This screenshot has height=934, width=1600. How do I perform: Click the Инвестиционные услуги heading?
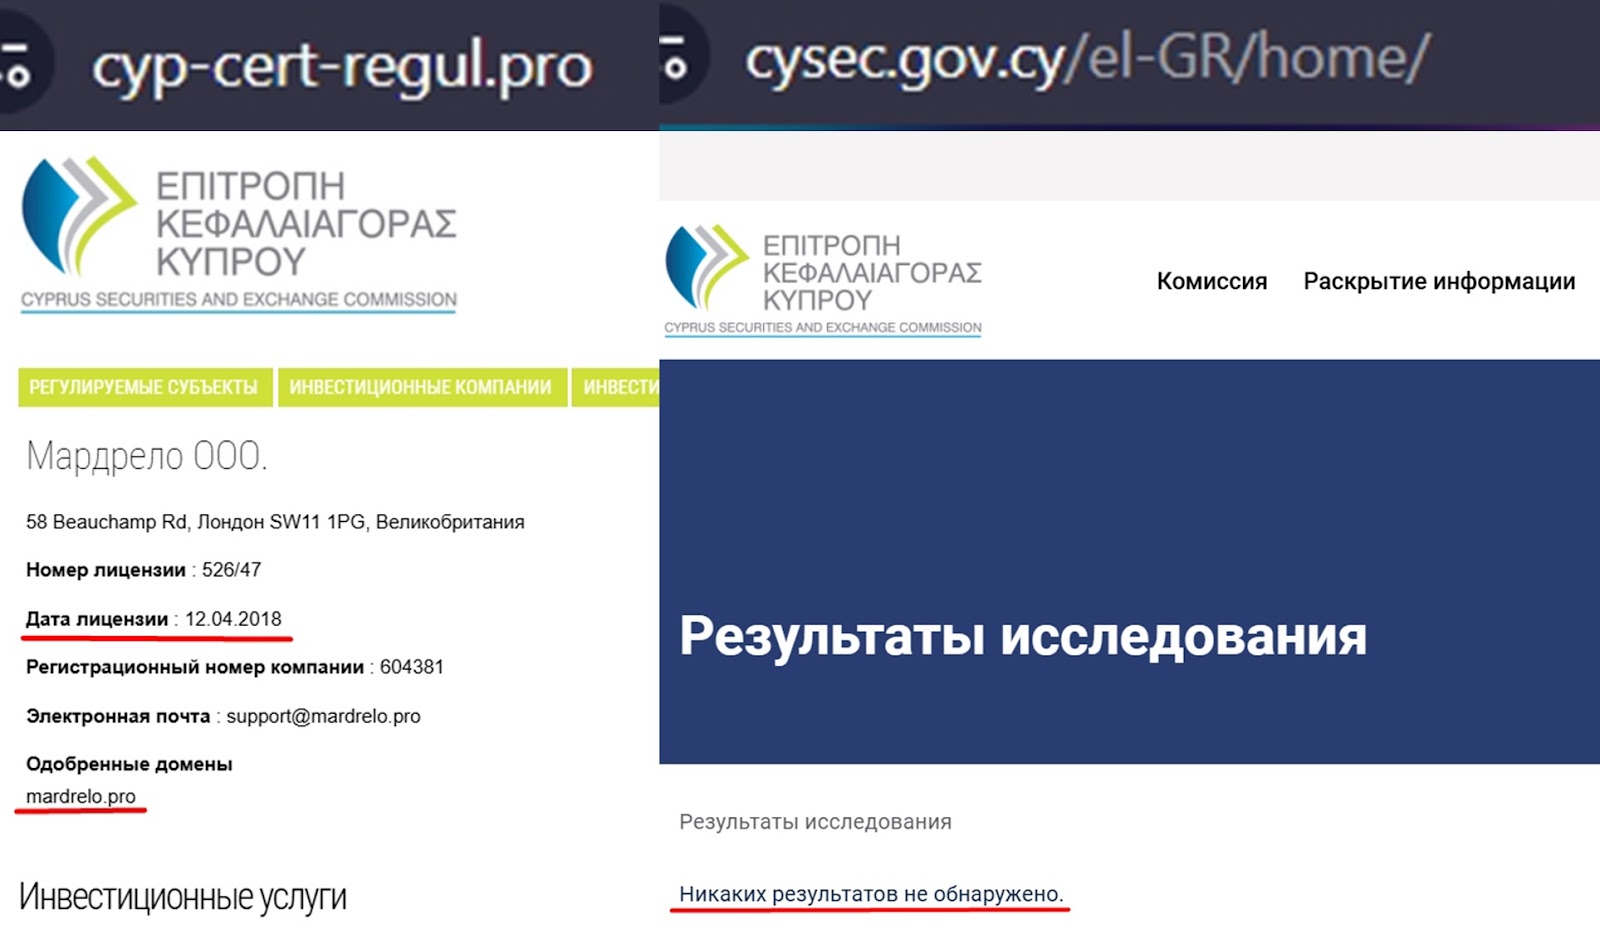(183, 897)
